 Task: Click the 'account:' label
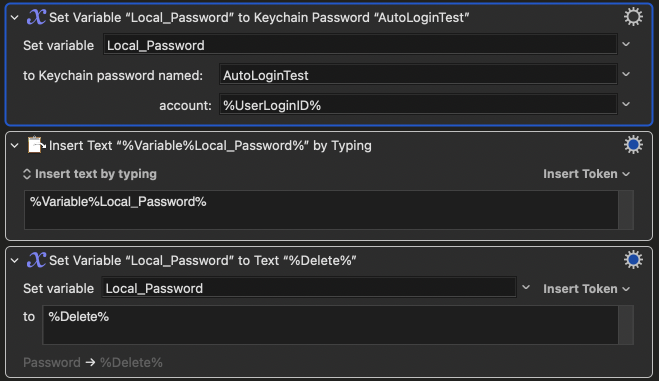pyautogui.click(x=185, y=105)
